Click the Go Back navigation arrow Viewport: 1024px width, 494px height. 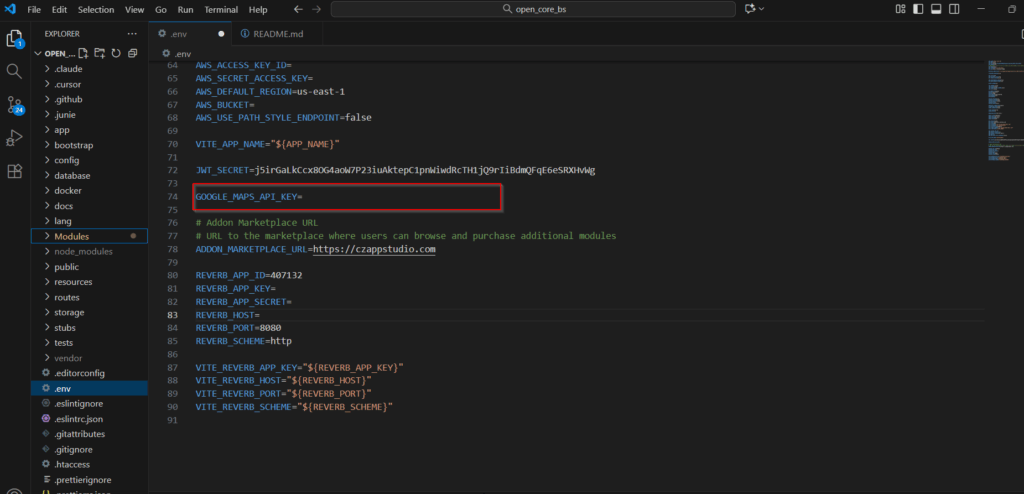(297, 10)
